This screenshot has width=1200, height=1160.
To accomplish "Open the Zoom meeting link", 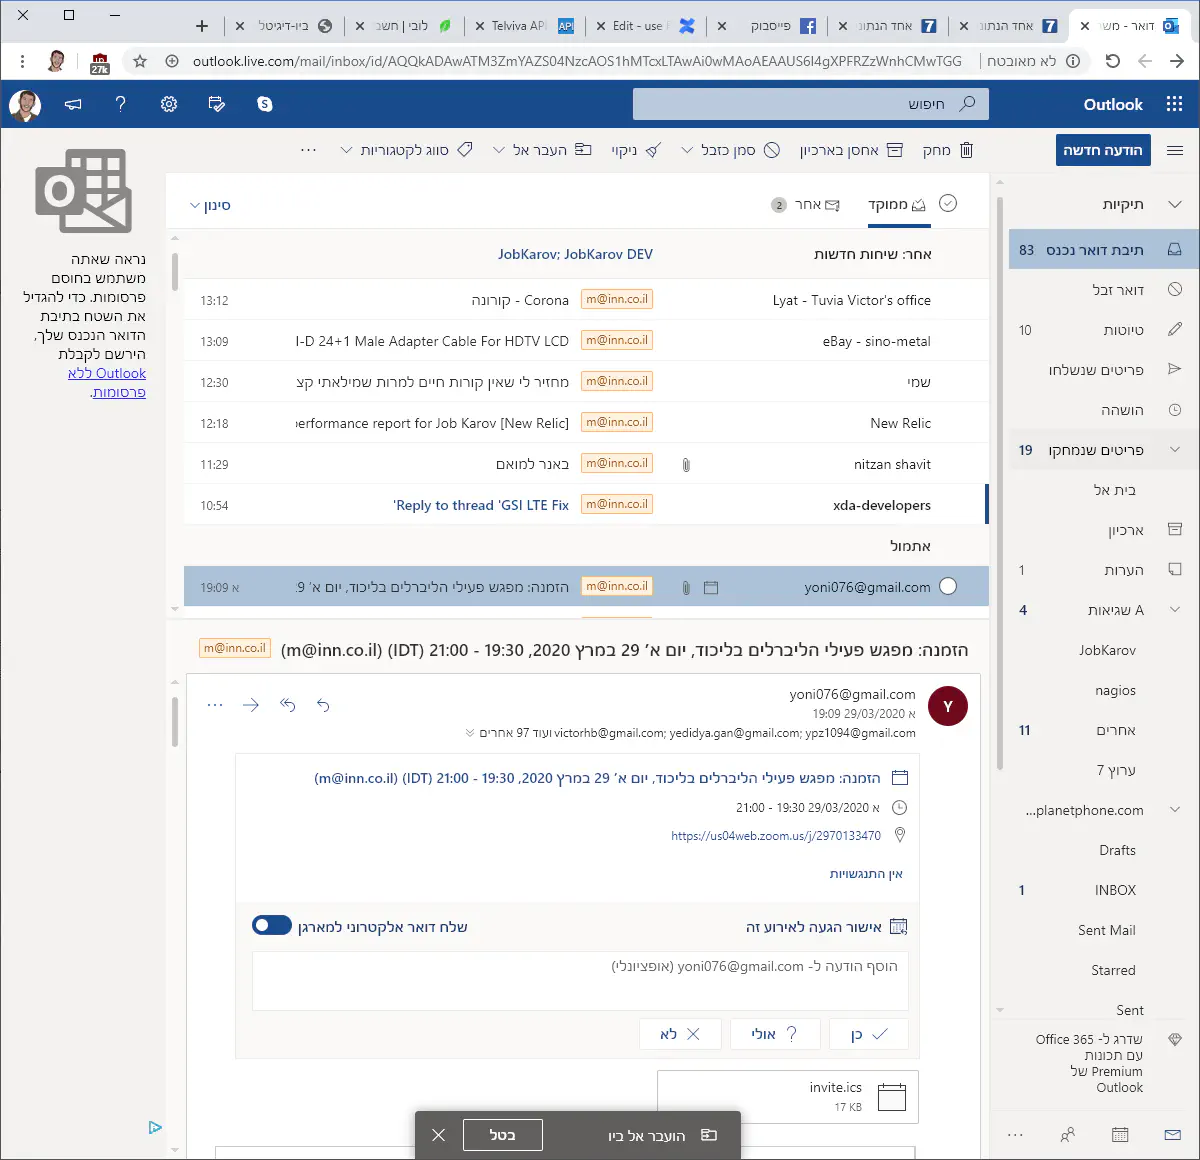I will coord(776,836).
